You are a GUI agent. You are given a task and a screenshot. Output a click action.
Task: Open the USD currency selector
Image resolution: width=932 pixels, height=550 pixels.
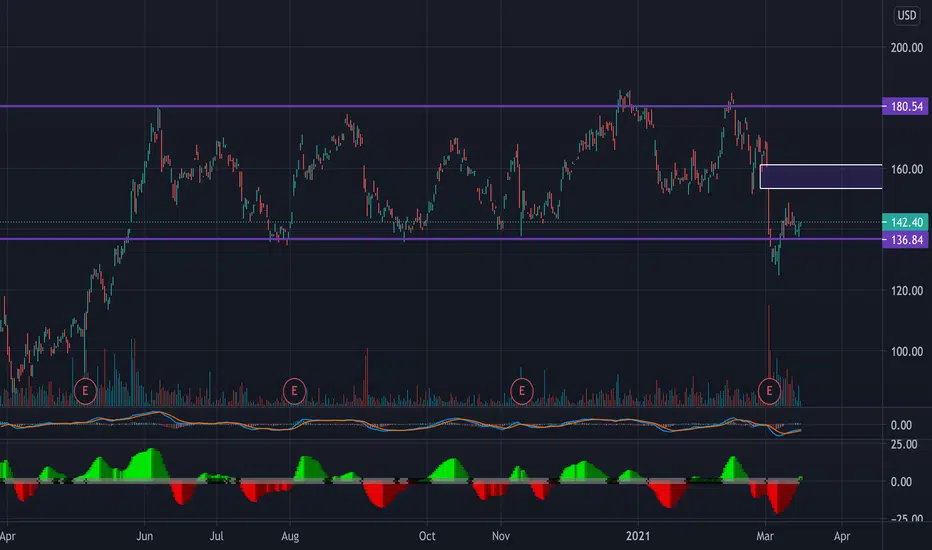(x=906, y=15)
